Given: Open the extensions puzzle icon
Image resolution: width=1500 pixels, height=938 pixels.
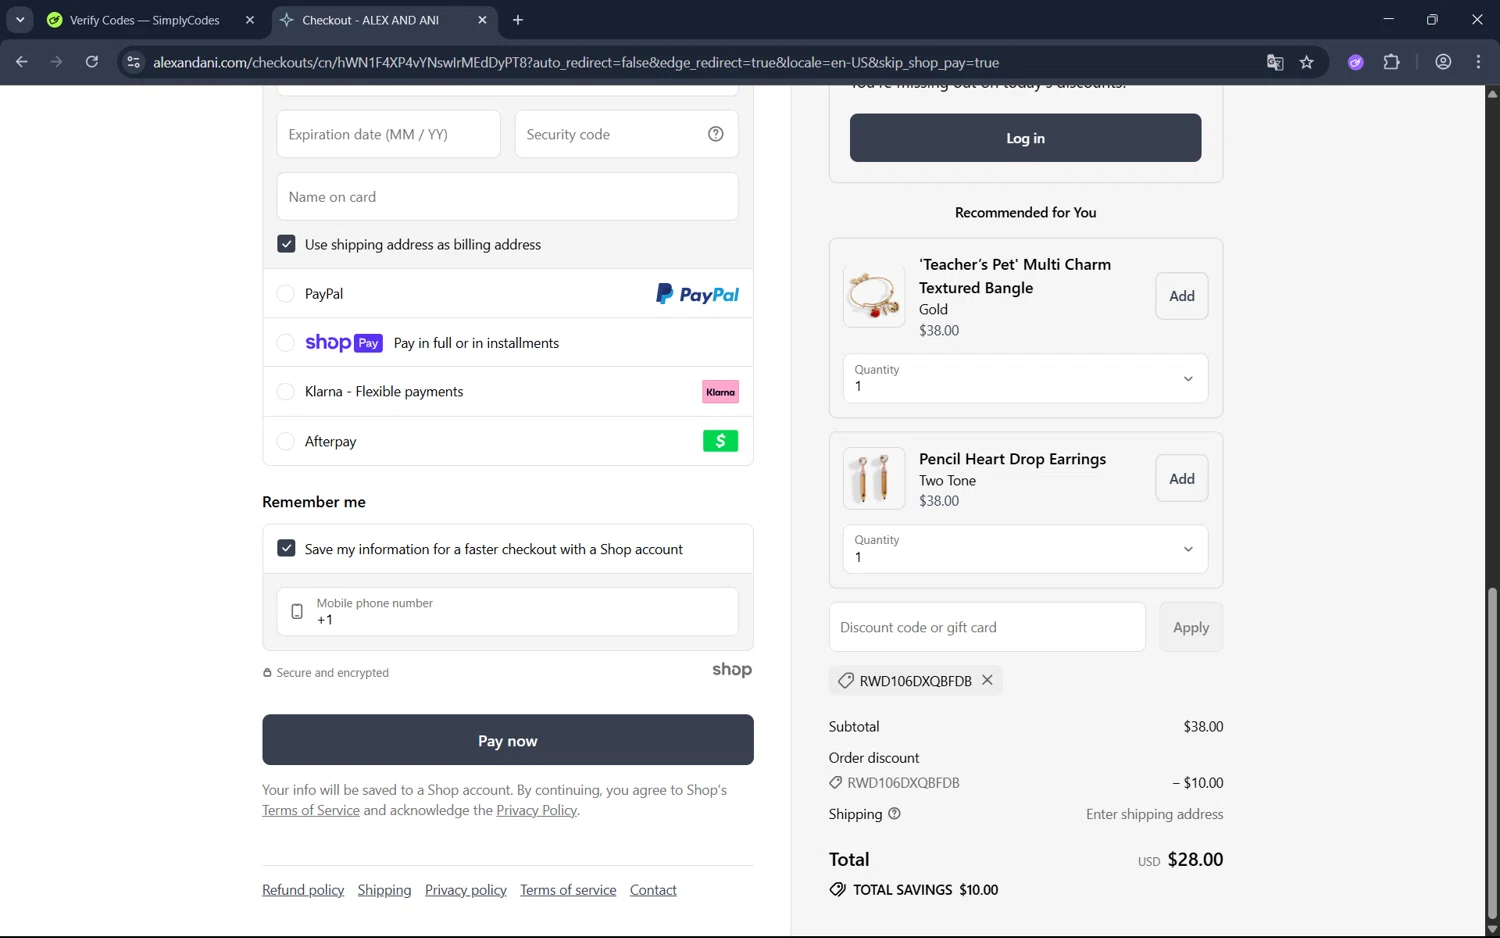Looking at the screenshot, I should 1391,62.
